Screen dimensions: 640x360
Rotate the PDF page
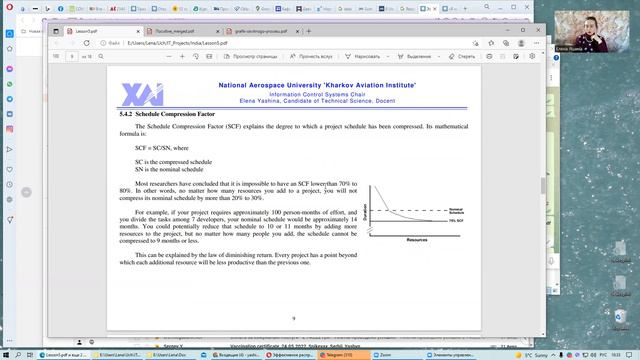[x=196, y=56]
